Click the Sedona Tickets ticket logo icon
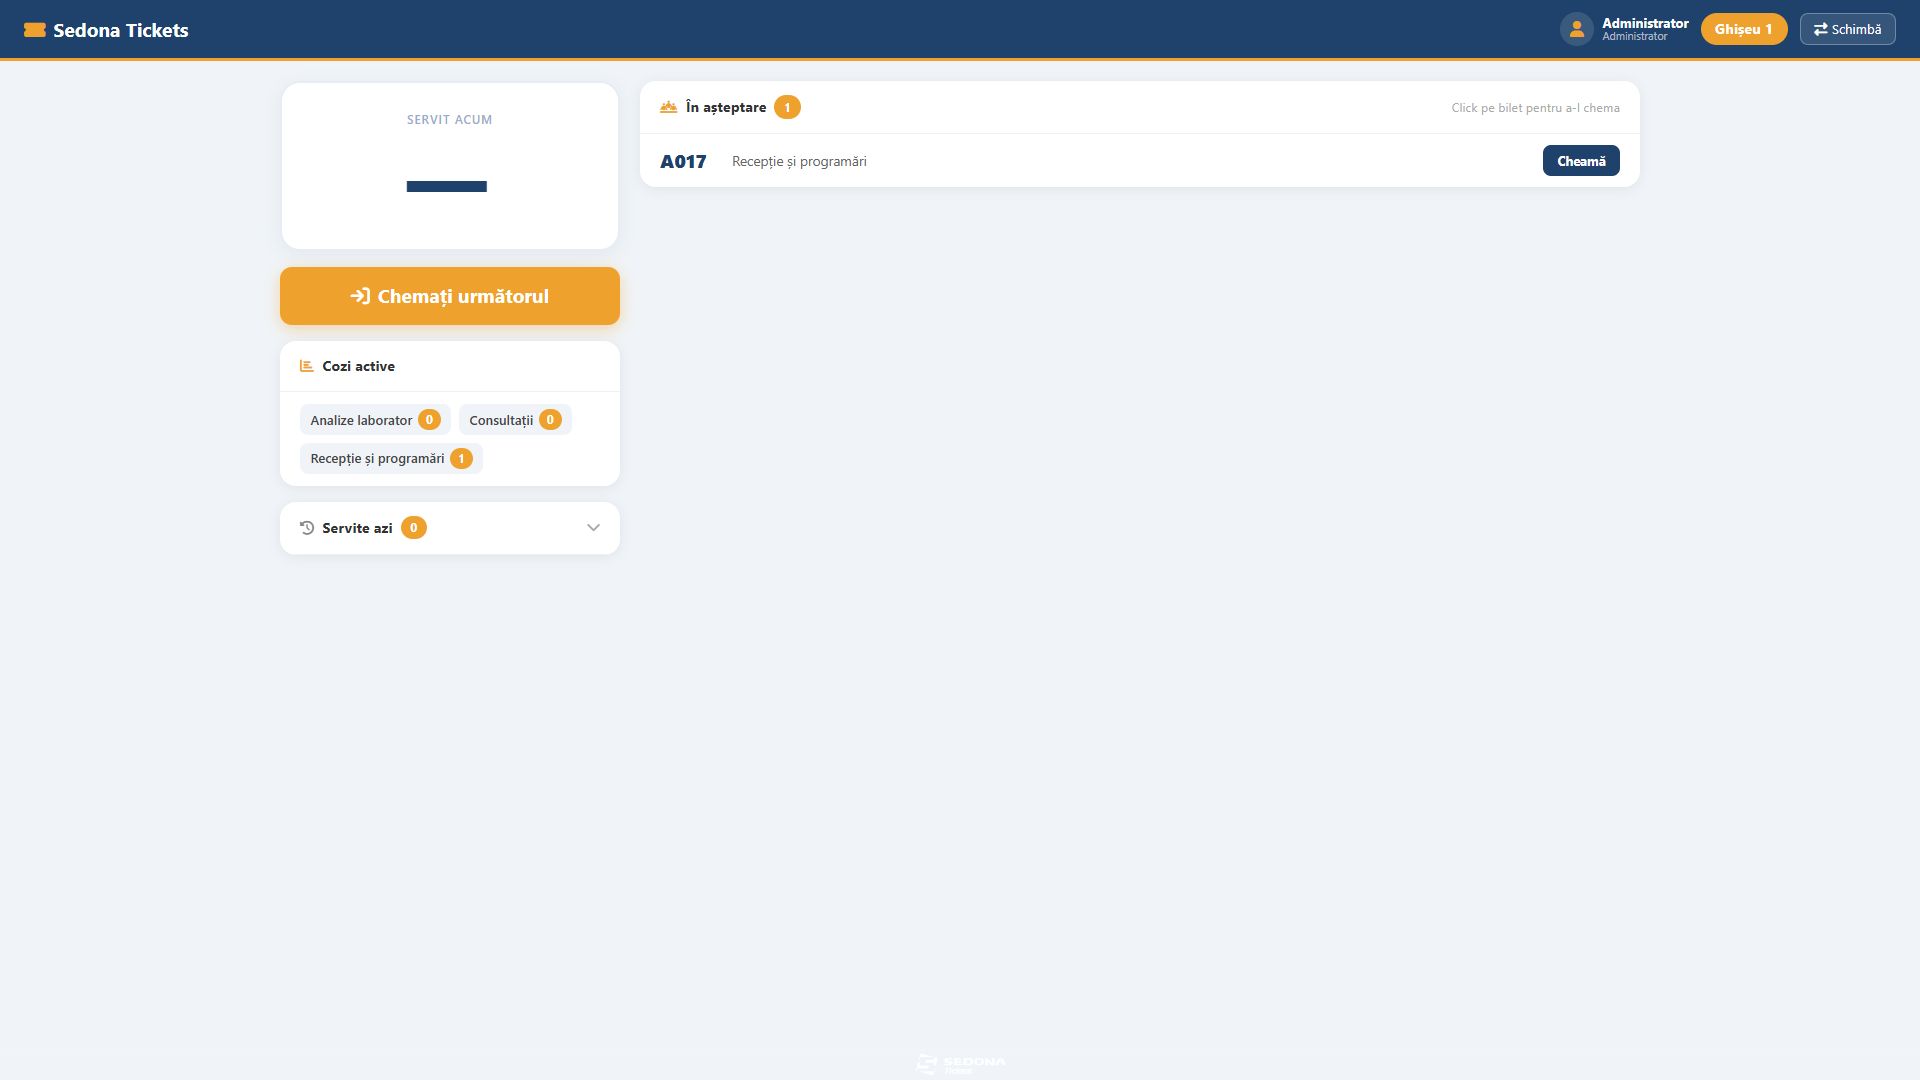This screenshot has height=1080, width=1920. [35, 30]
